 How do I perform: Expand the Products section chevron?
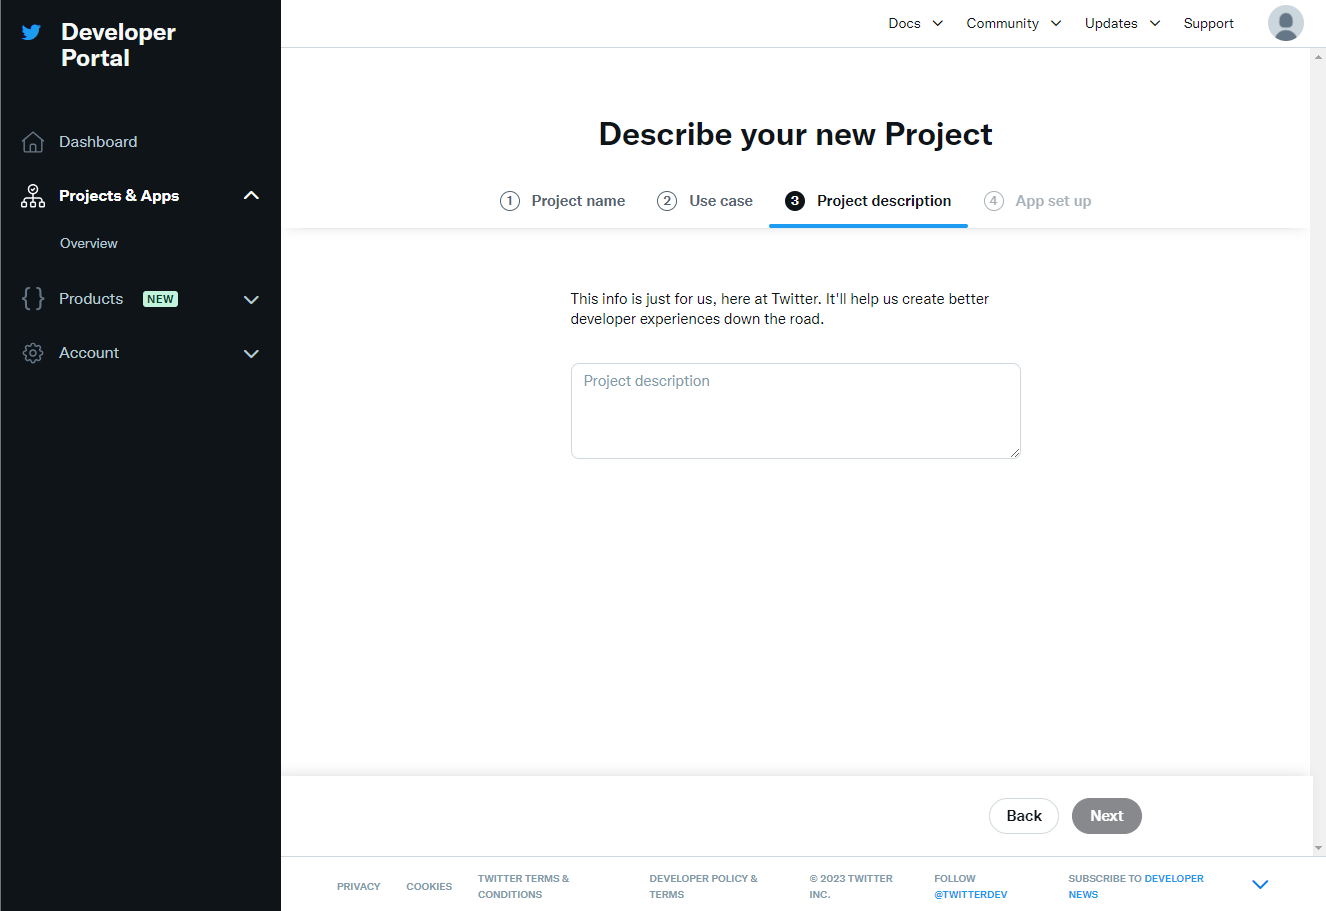(251, 300)
